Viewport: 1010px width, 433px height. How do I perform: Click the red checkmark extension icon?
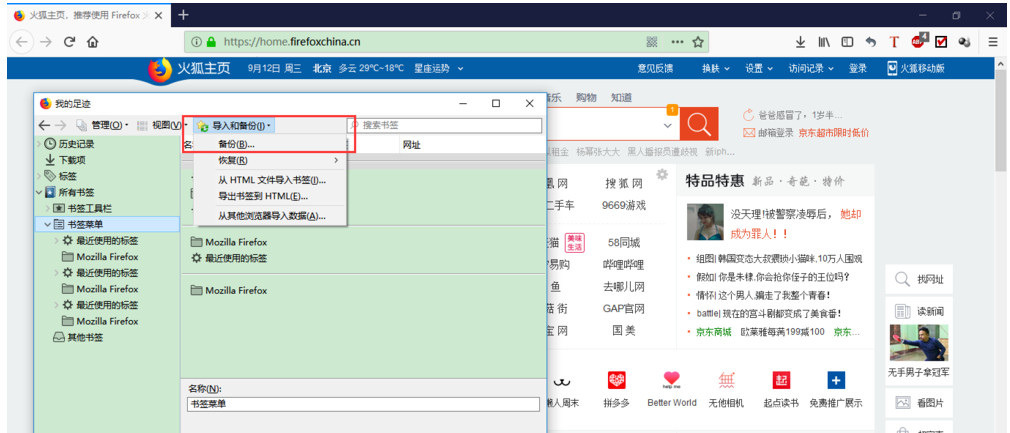(x=941, y=42)
